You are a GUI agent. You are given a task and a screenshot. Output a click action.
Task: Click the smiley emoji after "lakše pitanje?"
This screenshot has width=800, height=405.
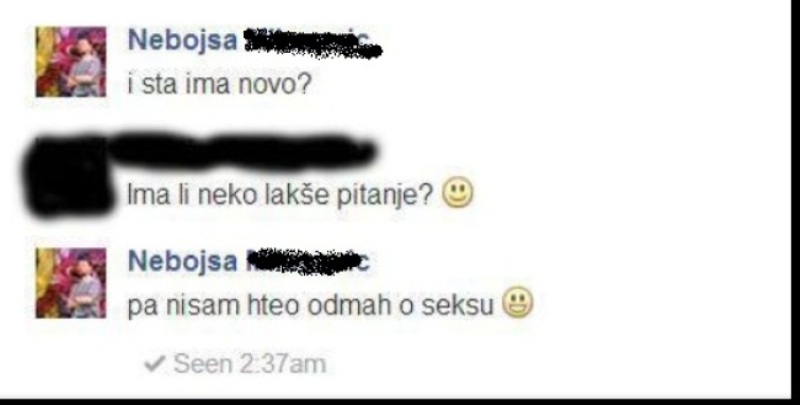click(x=458, y=192)
